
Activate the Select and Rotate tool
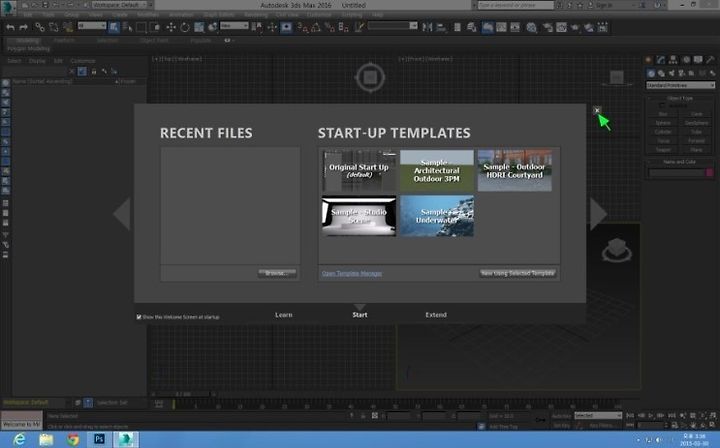(x=185, y=28)
